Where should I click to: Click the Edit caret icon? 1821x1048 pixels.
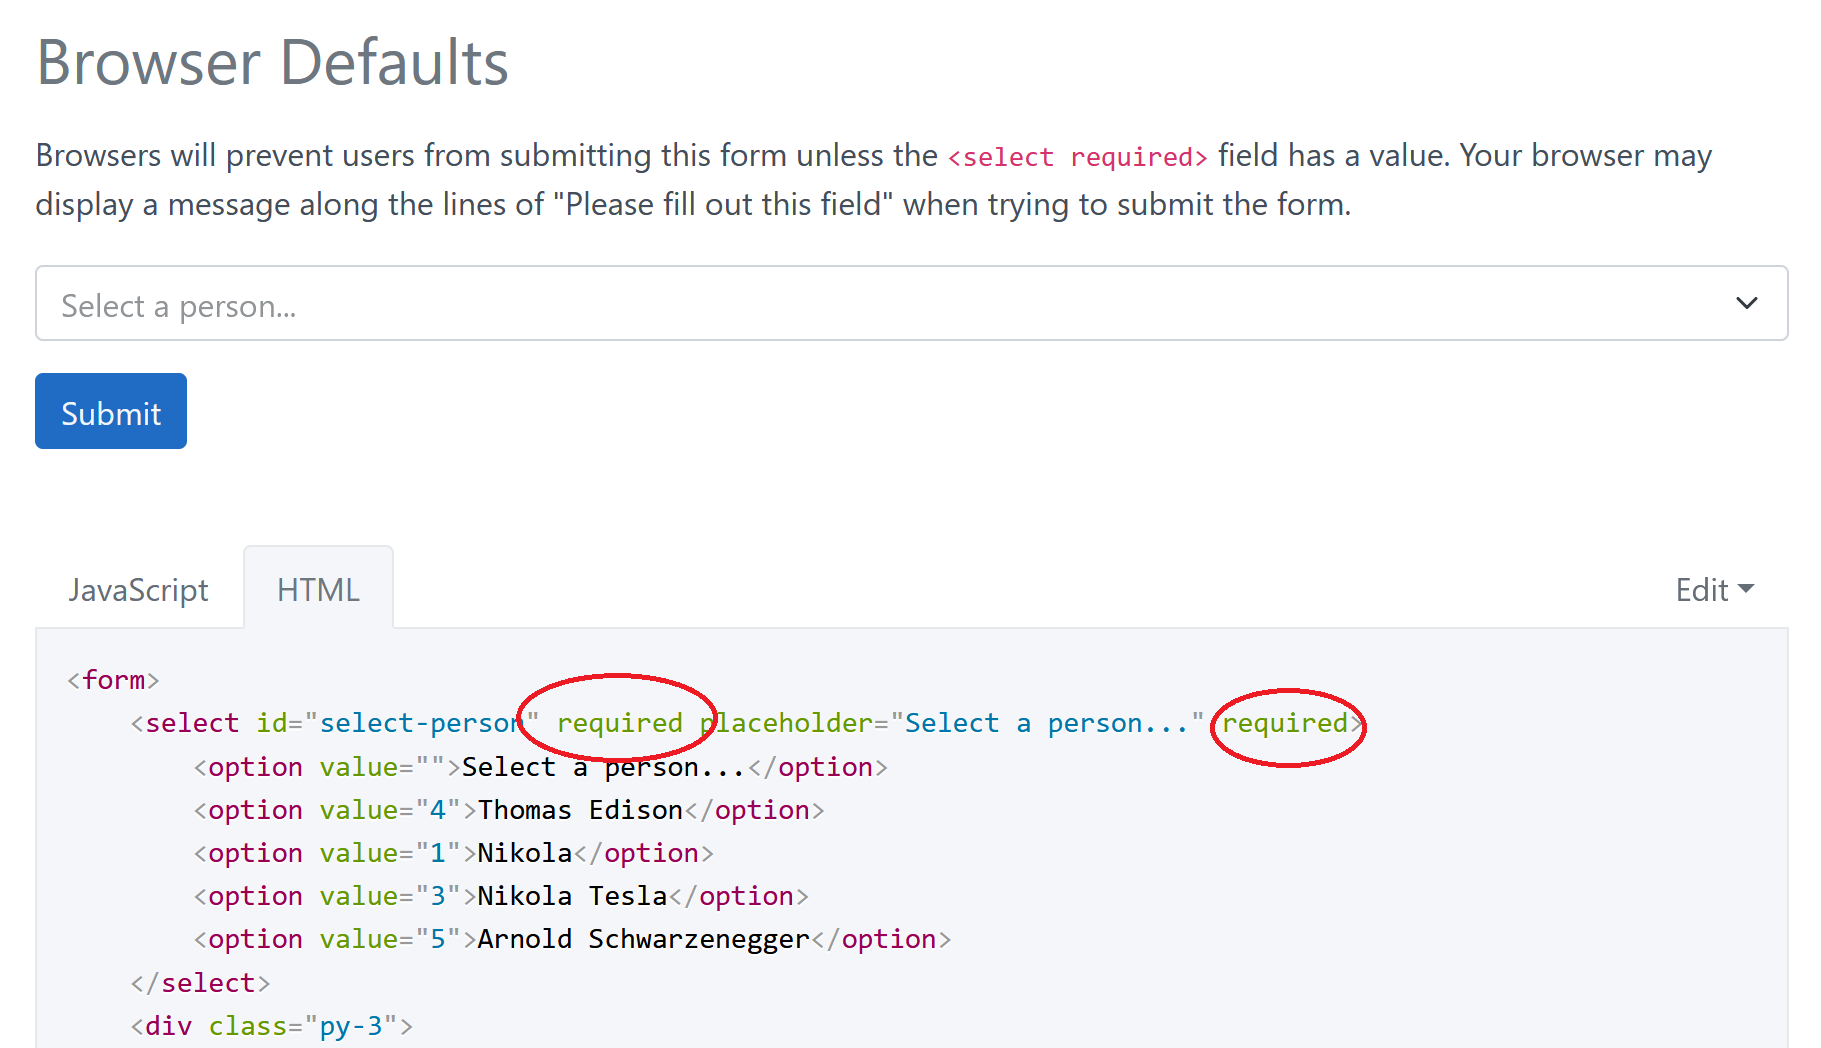pyautogui.click(x=1748, y=590)
